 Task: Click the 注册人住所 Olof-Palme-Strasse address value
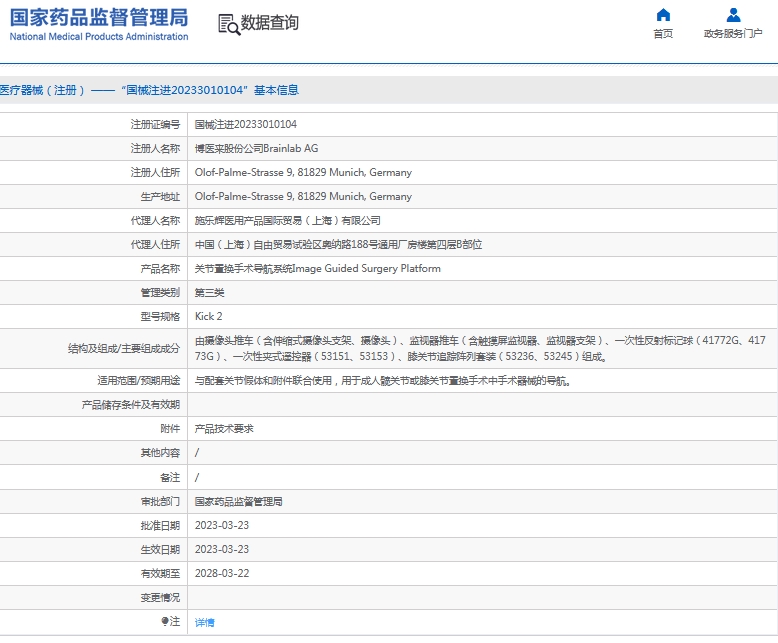(303, 173)
